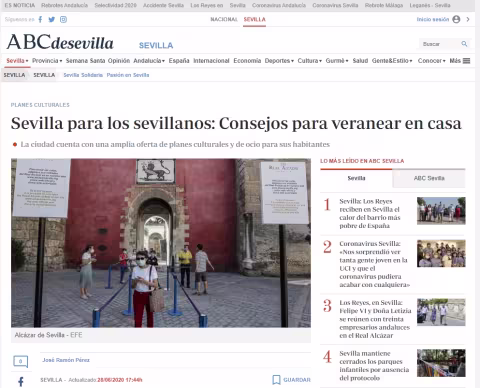Open article about Reyes in barrio más pobre
The image size is (480, 388).
pyautogui.click(x=370, y=213)
